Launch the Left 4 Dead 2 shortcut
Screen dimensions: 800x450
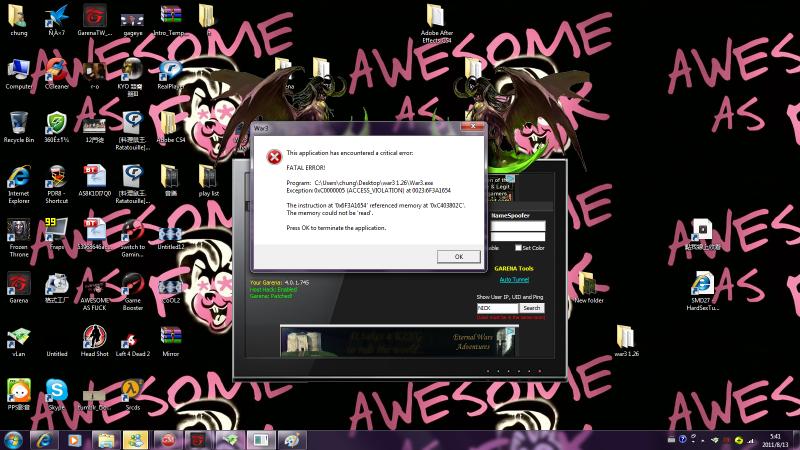click(133, 345)
